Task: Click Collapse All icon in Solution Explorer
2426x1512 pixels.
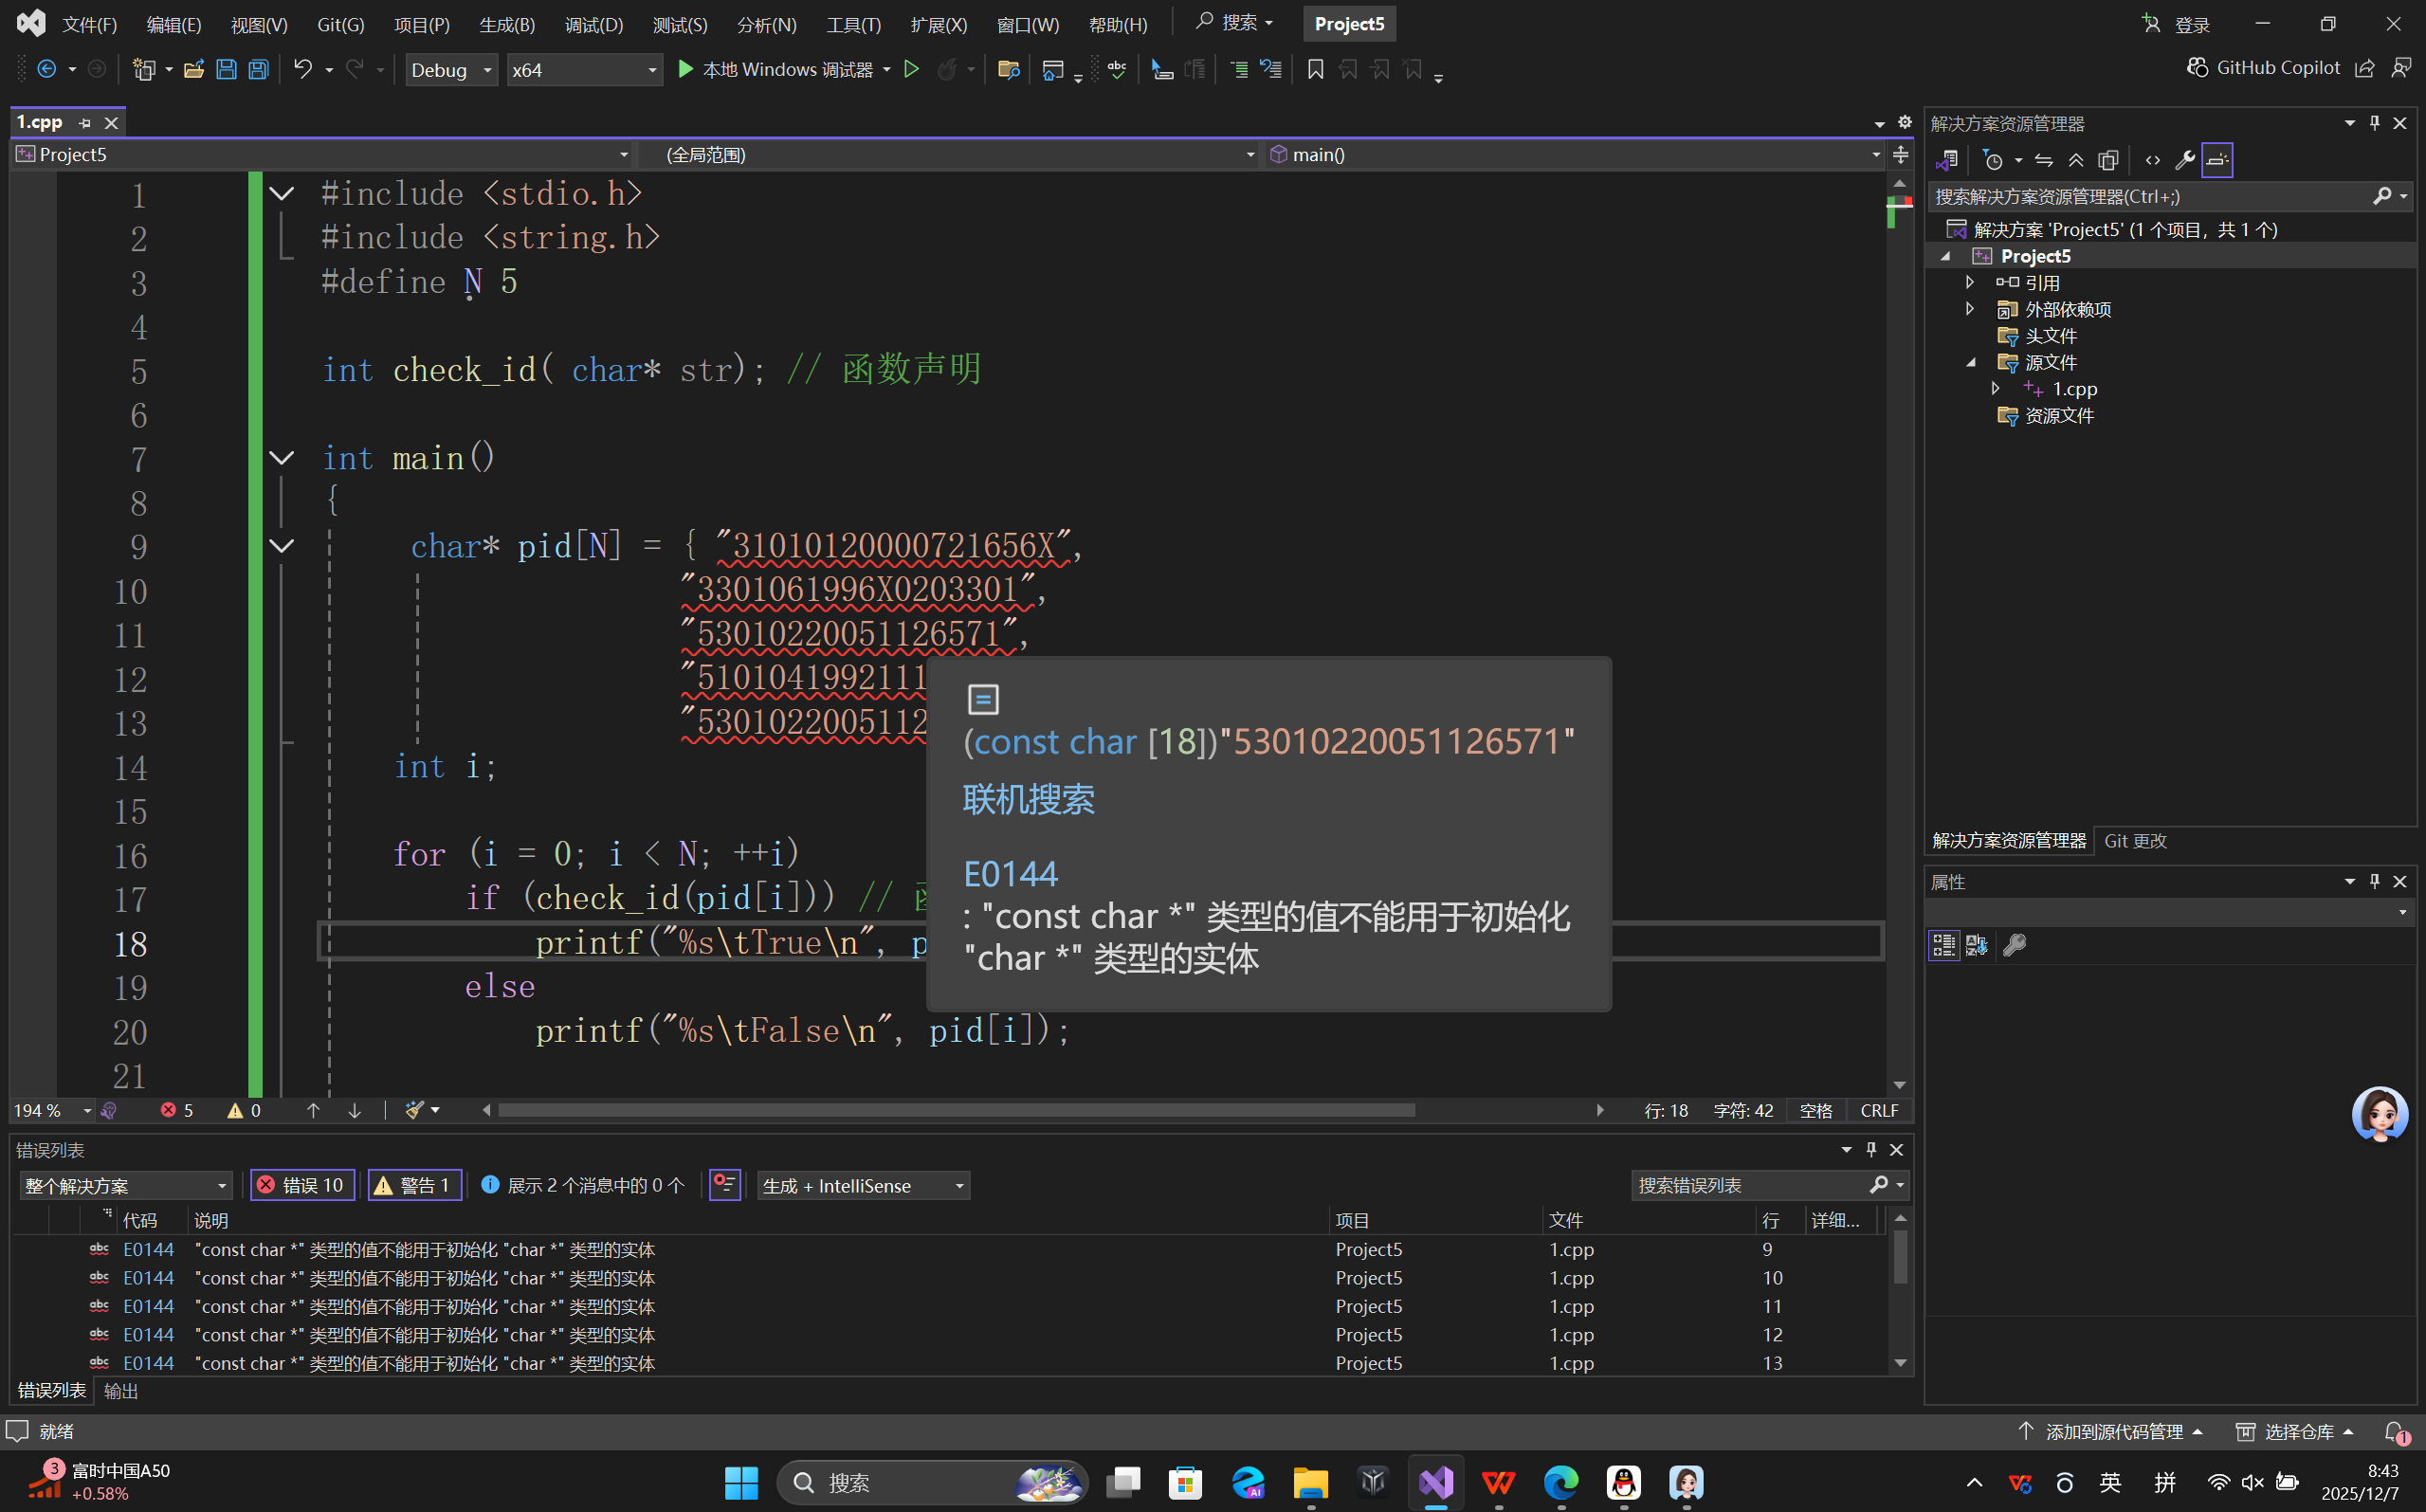Action: click(2076, 160)
